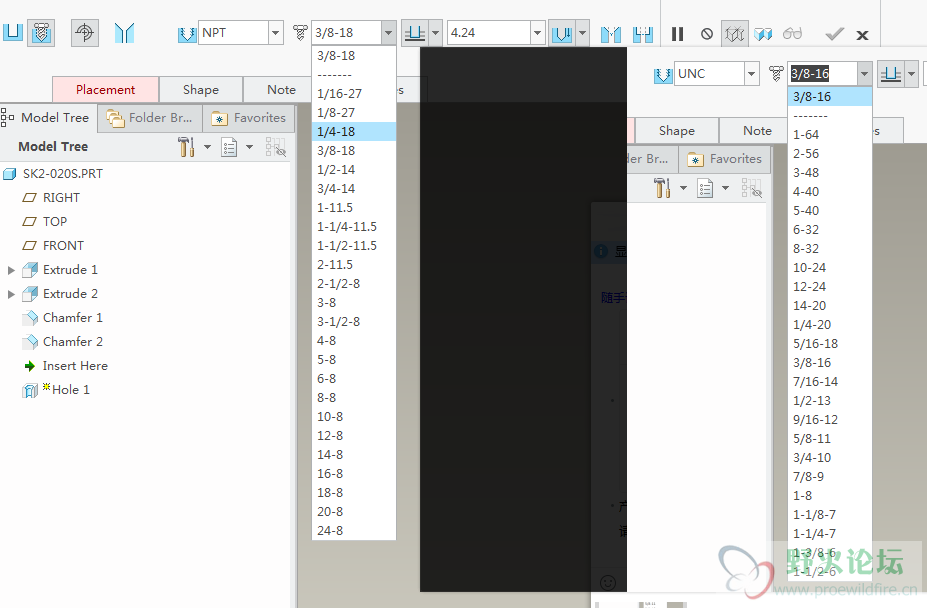Expand the Extrude 1 feature
This screenshot has width=927, height=608.
coord(11,270)
